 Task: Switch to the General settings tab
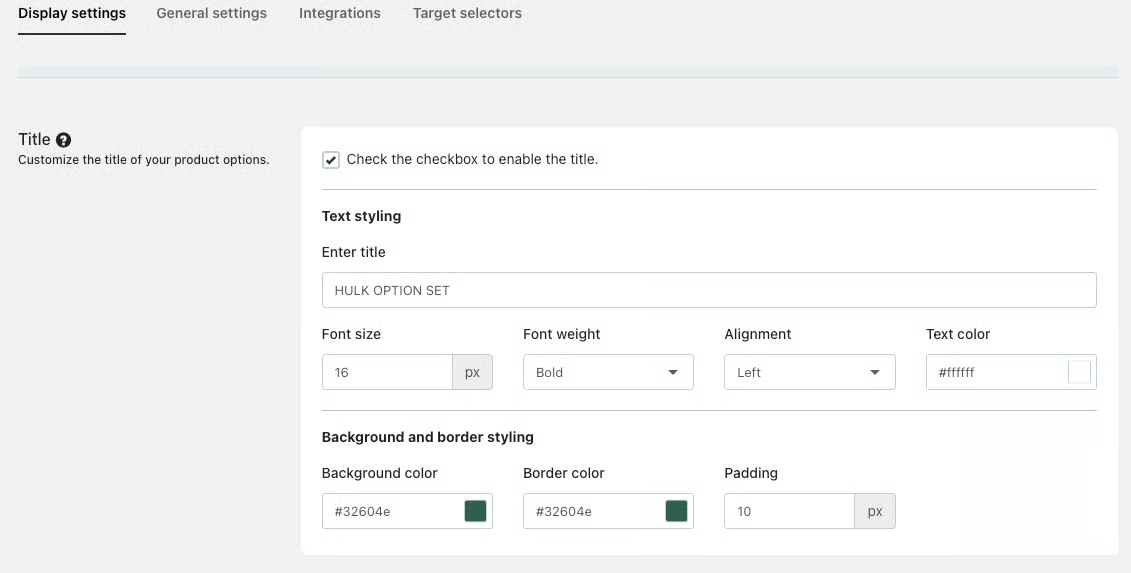point(212,14)
